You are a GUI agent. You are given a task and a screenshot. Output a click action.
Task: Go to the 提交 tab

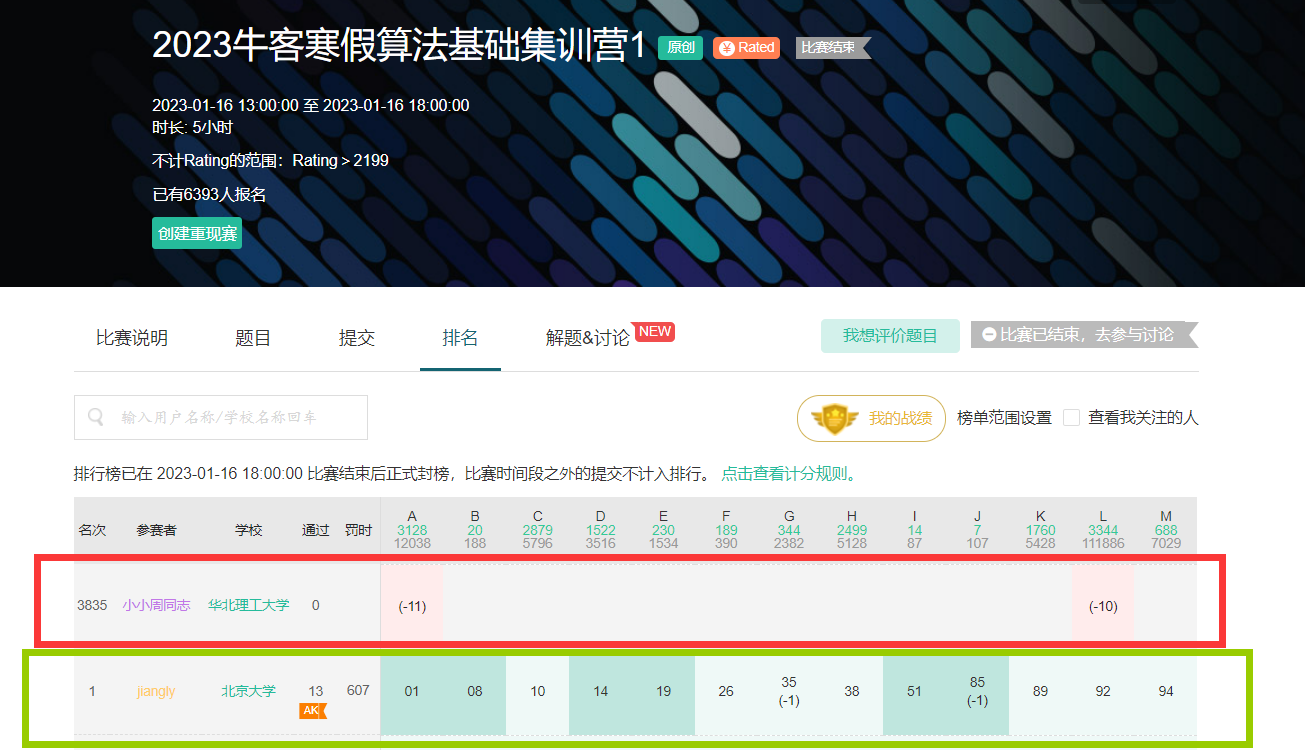[357, 338]
